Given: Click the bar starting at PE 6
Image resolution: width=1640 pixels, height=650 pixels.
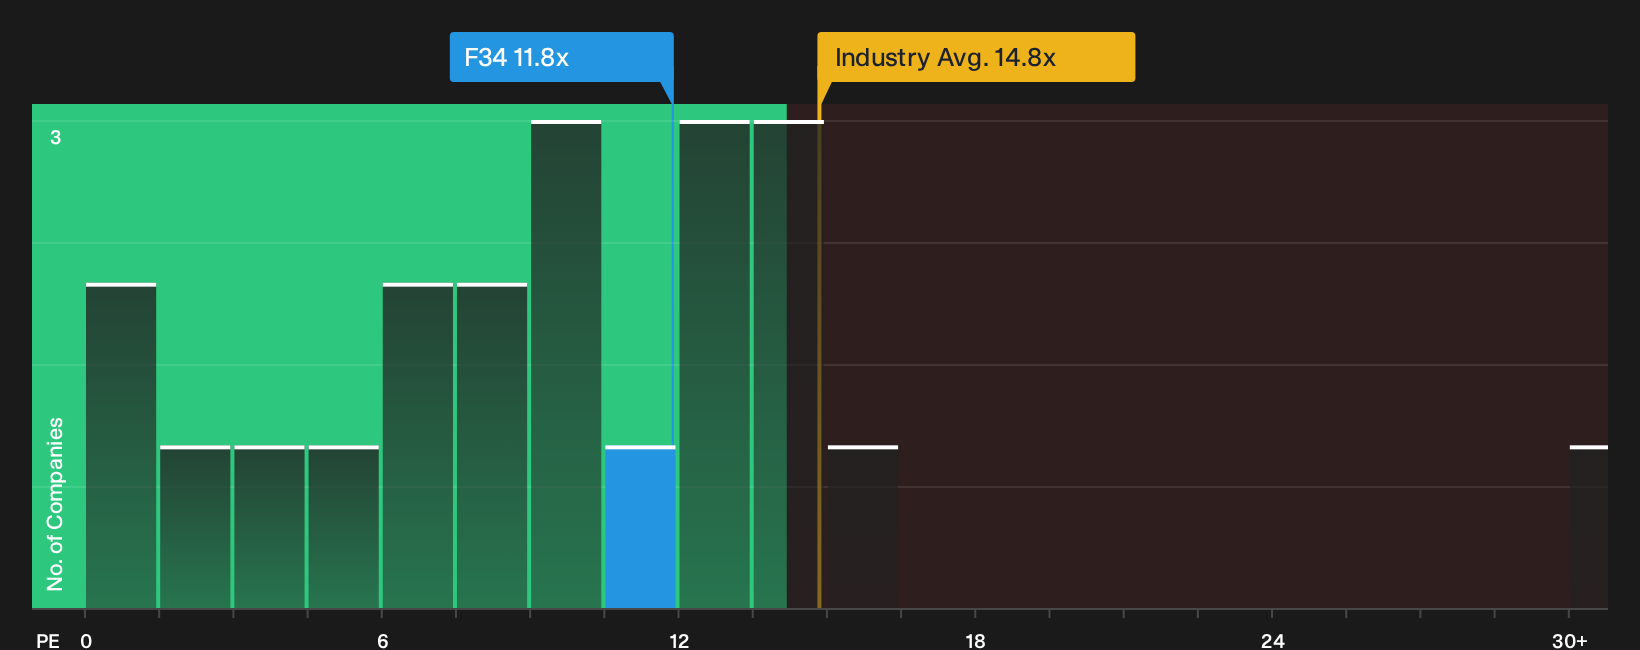Looking at the screenshot, I should [418, 446].
